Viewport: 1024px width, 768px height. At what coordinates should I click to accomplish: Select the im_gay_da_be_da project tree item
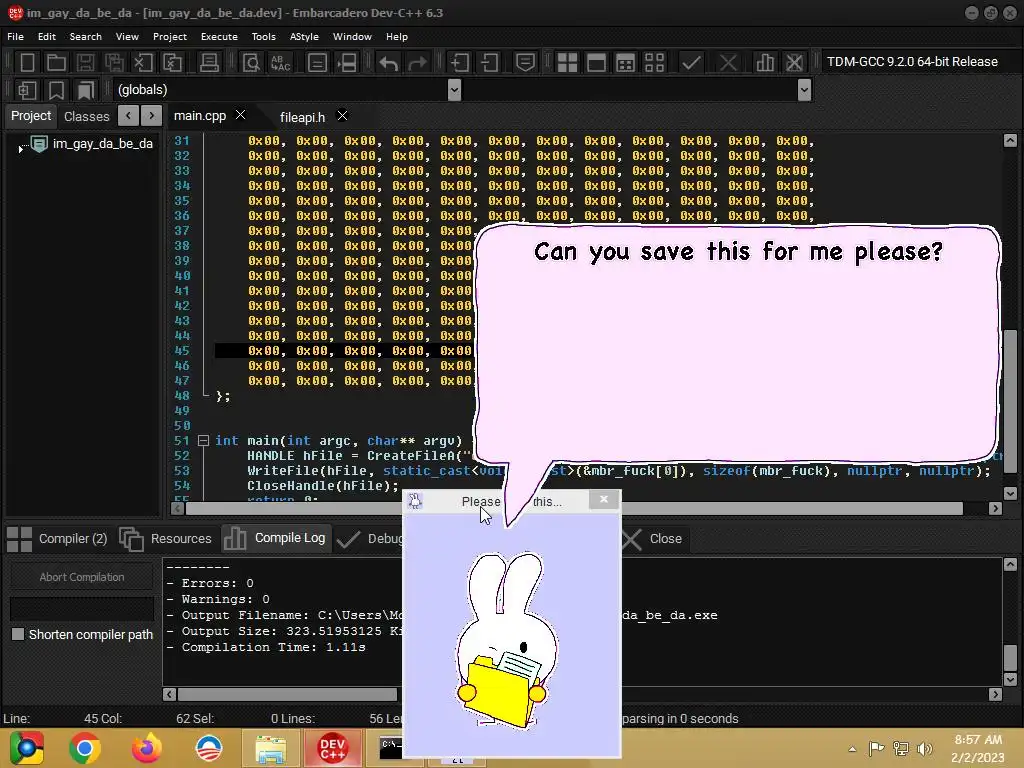103,144
